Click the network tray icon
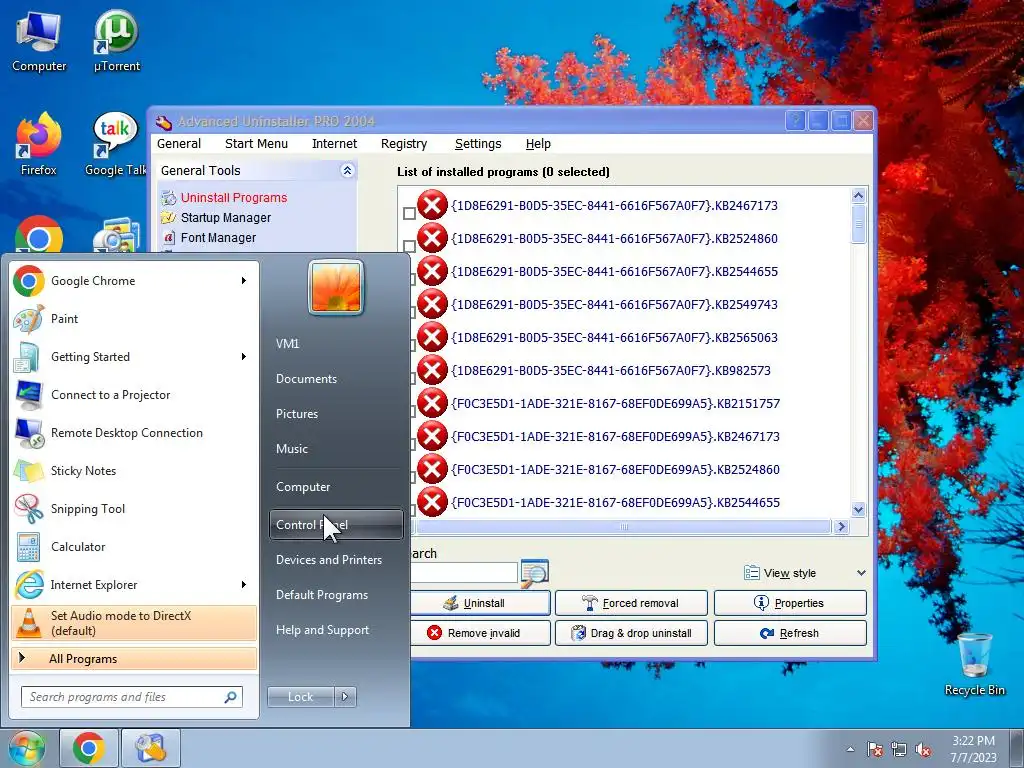The image size is (1024, 768). coord(899,750)
